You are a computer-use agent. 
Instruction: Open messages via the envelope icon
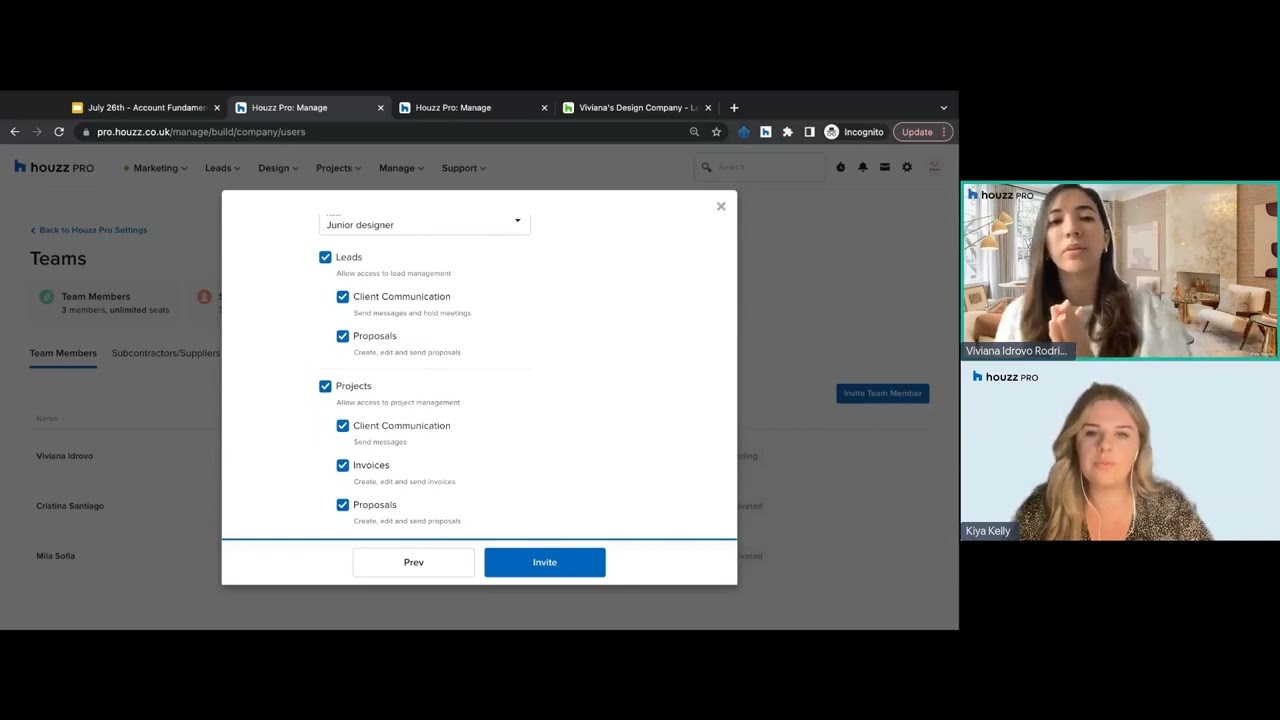[x=884, y=168]
